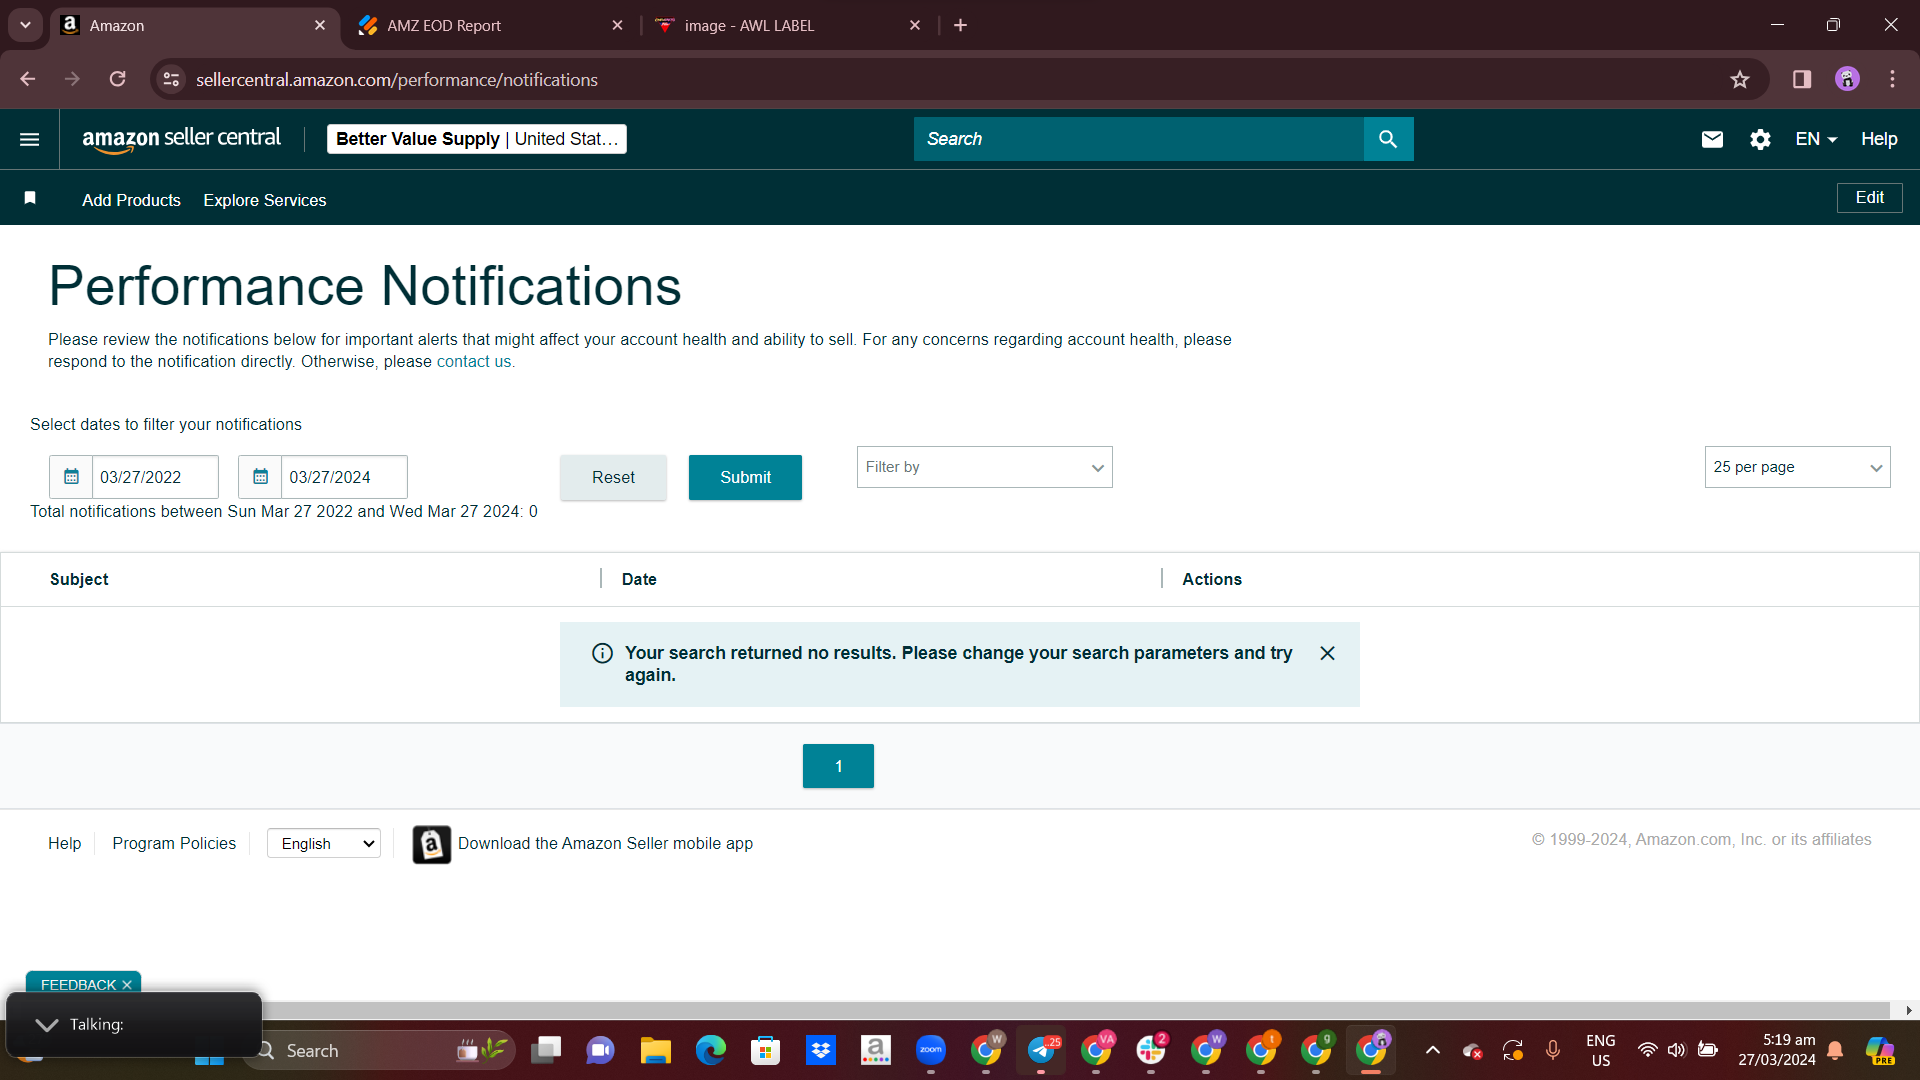The height and width of the screenshot is (1080, 1920).
Task: Click the Amazon Seller mobile app icon
Action: point(432,844)
